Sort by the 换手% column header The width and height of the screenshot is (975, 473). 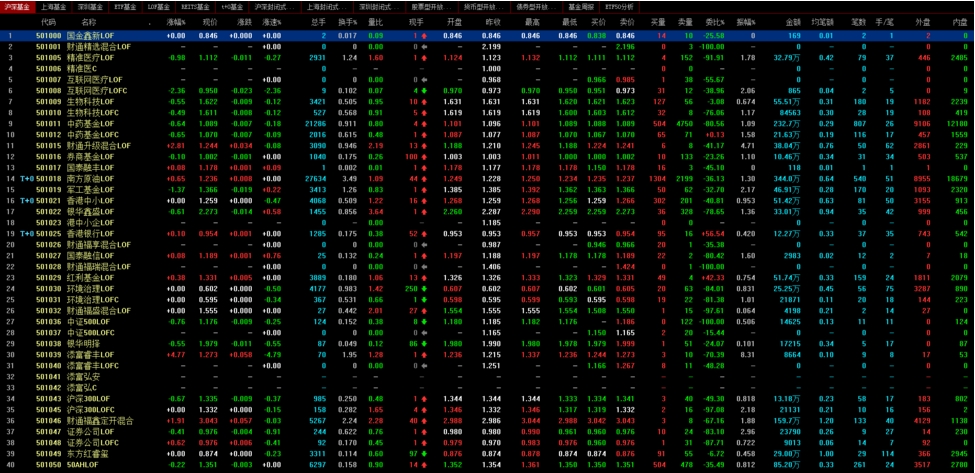346,23
